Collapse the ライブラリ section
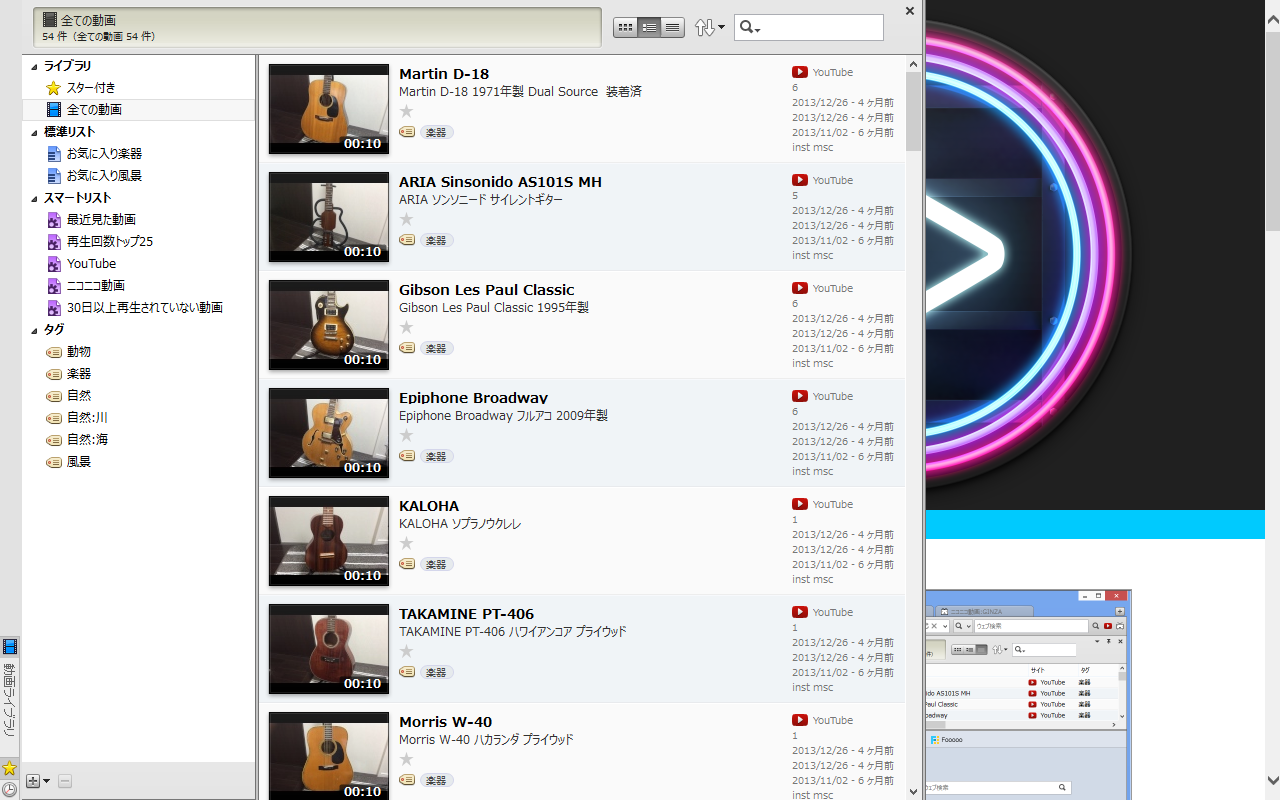This screenshot has width=1280, height=800. [x=34, y=67]
